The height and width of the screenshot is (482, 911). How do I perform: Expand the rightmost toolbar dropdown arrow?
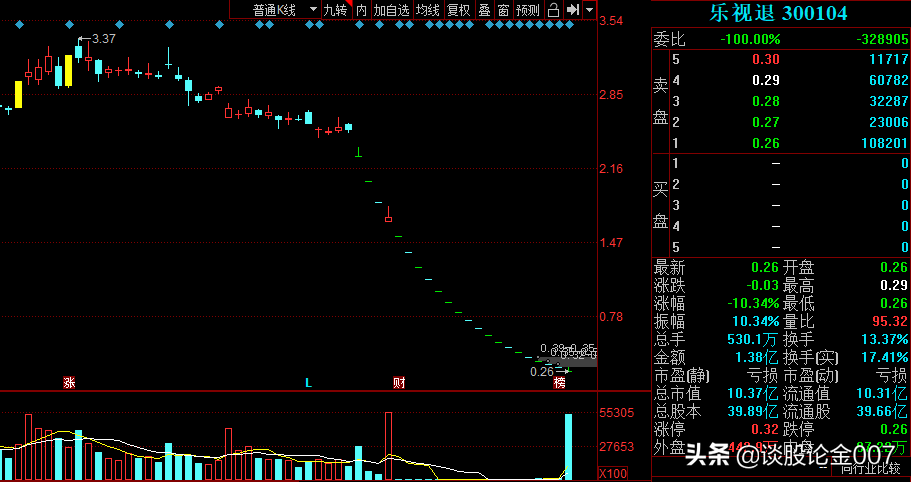tap(589, 10)
